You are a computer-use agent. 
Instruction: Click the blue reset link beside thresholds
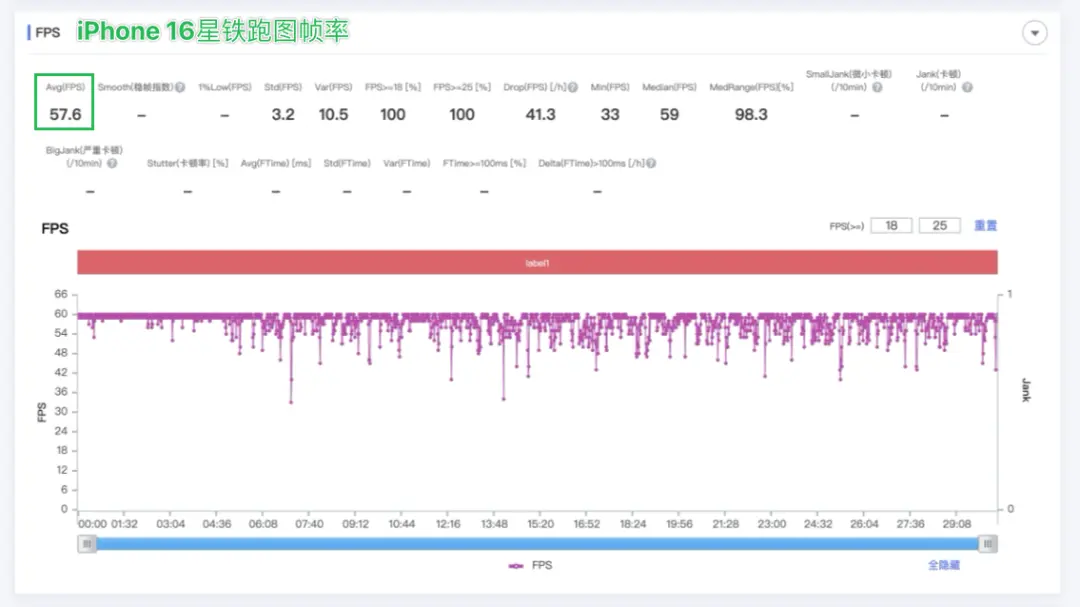[985, 226]
